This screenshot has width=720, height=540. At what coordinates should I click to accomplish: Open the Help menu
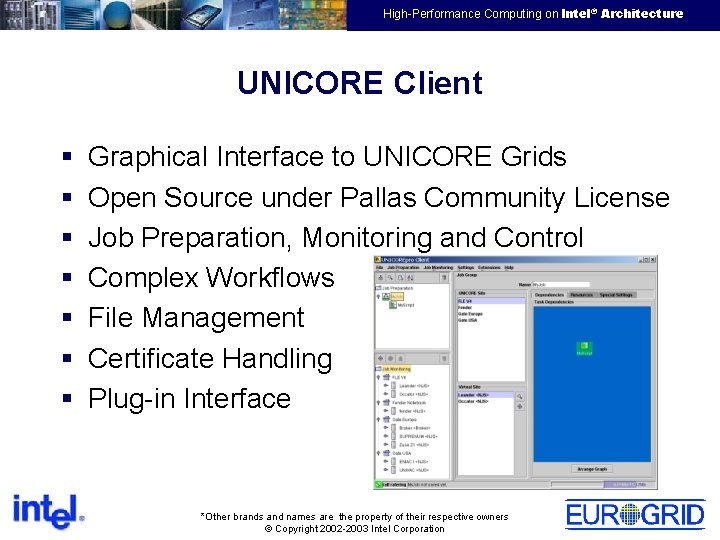[509, 267]
